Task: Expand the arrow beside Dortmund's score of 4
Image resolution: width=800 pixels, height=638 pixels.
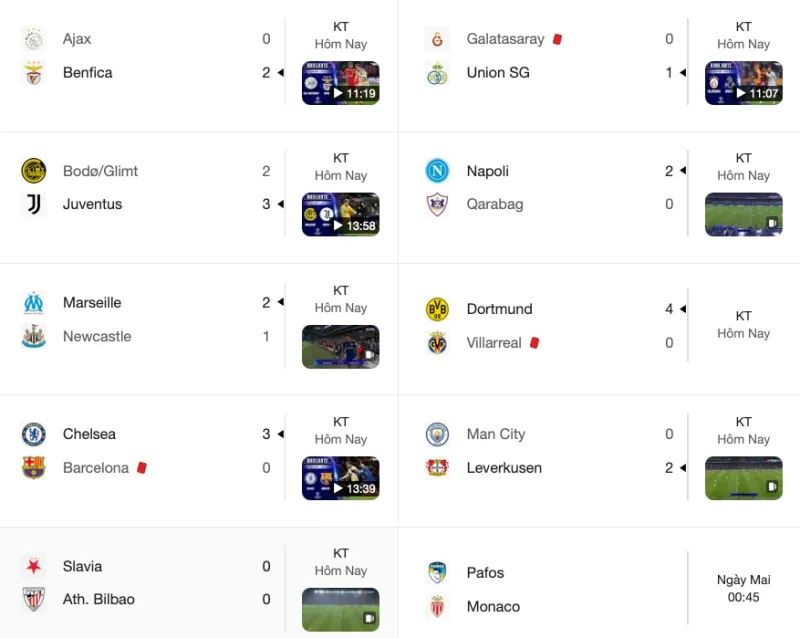Action: (683, 308)
